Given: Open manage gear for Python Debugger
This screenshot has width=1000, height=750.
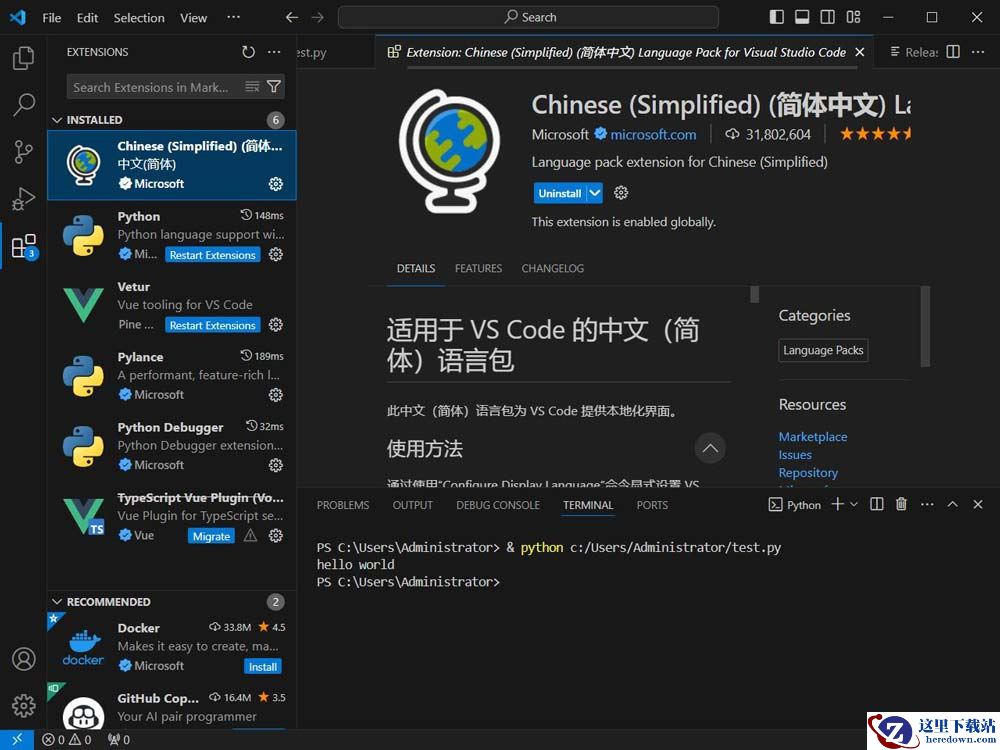Looking at the screenshot, I should (276, 465).
